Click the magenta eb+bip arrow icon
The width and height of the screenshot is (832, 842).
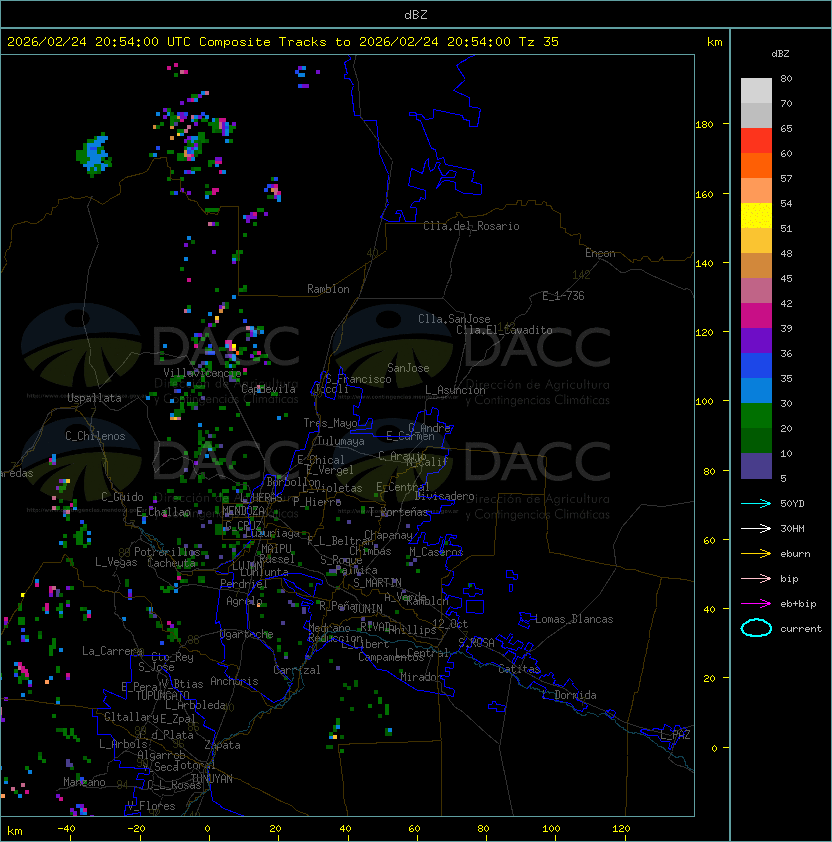coord(756,604)
